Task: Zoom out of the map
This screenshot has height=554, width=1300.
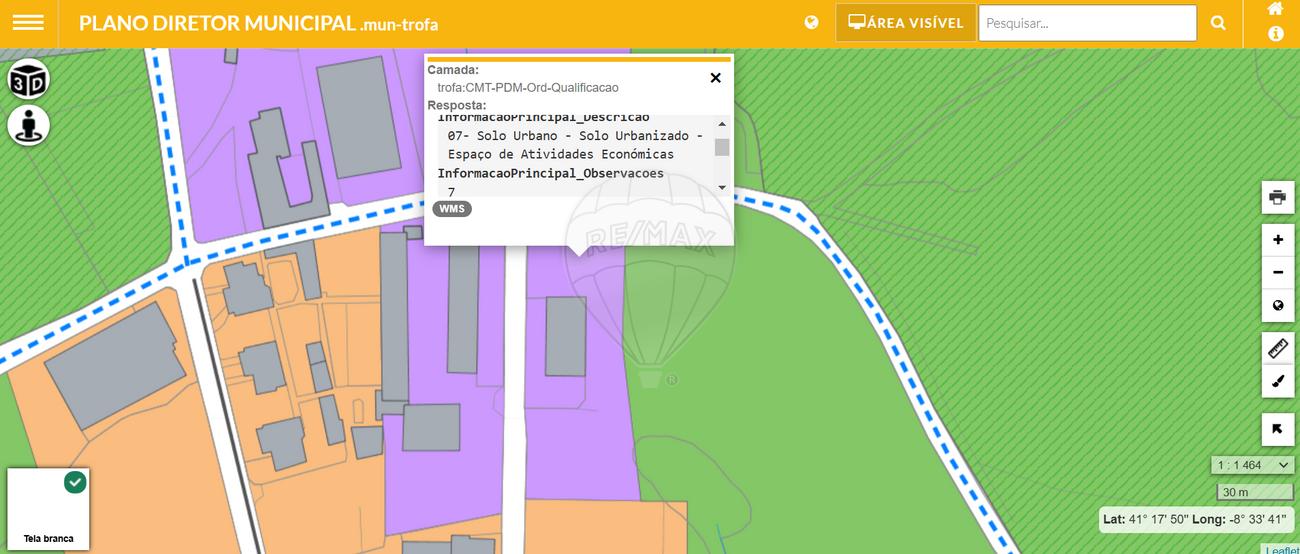Action: 1277,272
